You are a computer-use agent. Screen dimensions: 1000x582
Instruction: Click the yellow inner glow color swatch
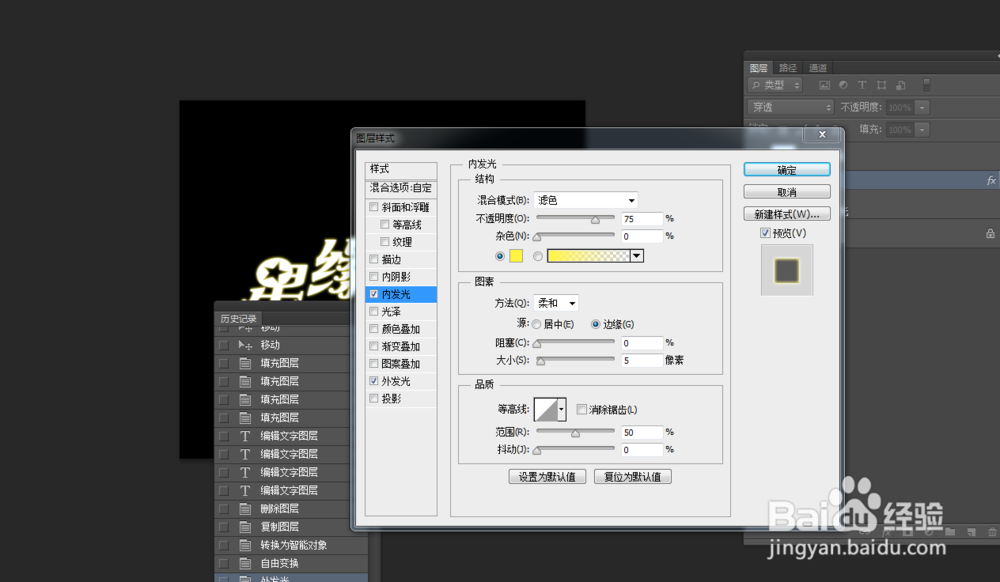[x=516, y=256]
